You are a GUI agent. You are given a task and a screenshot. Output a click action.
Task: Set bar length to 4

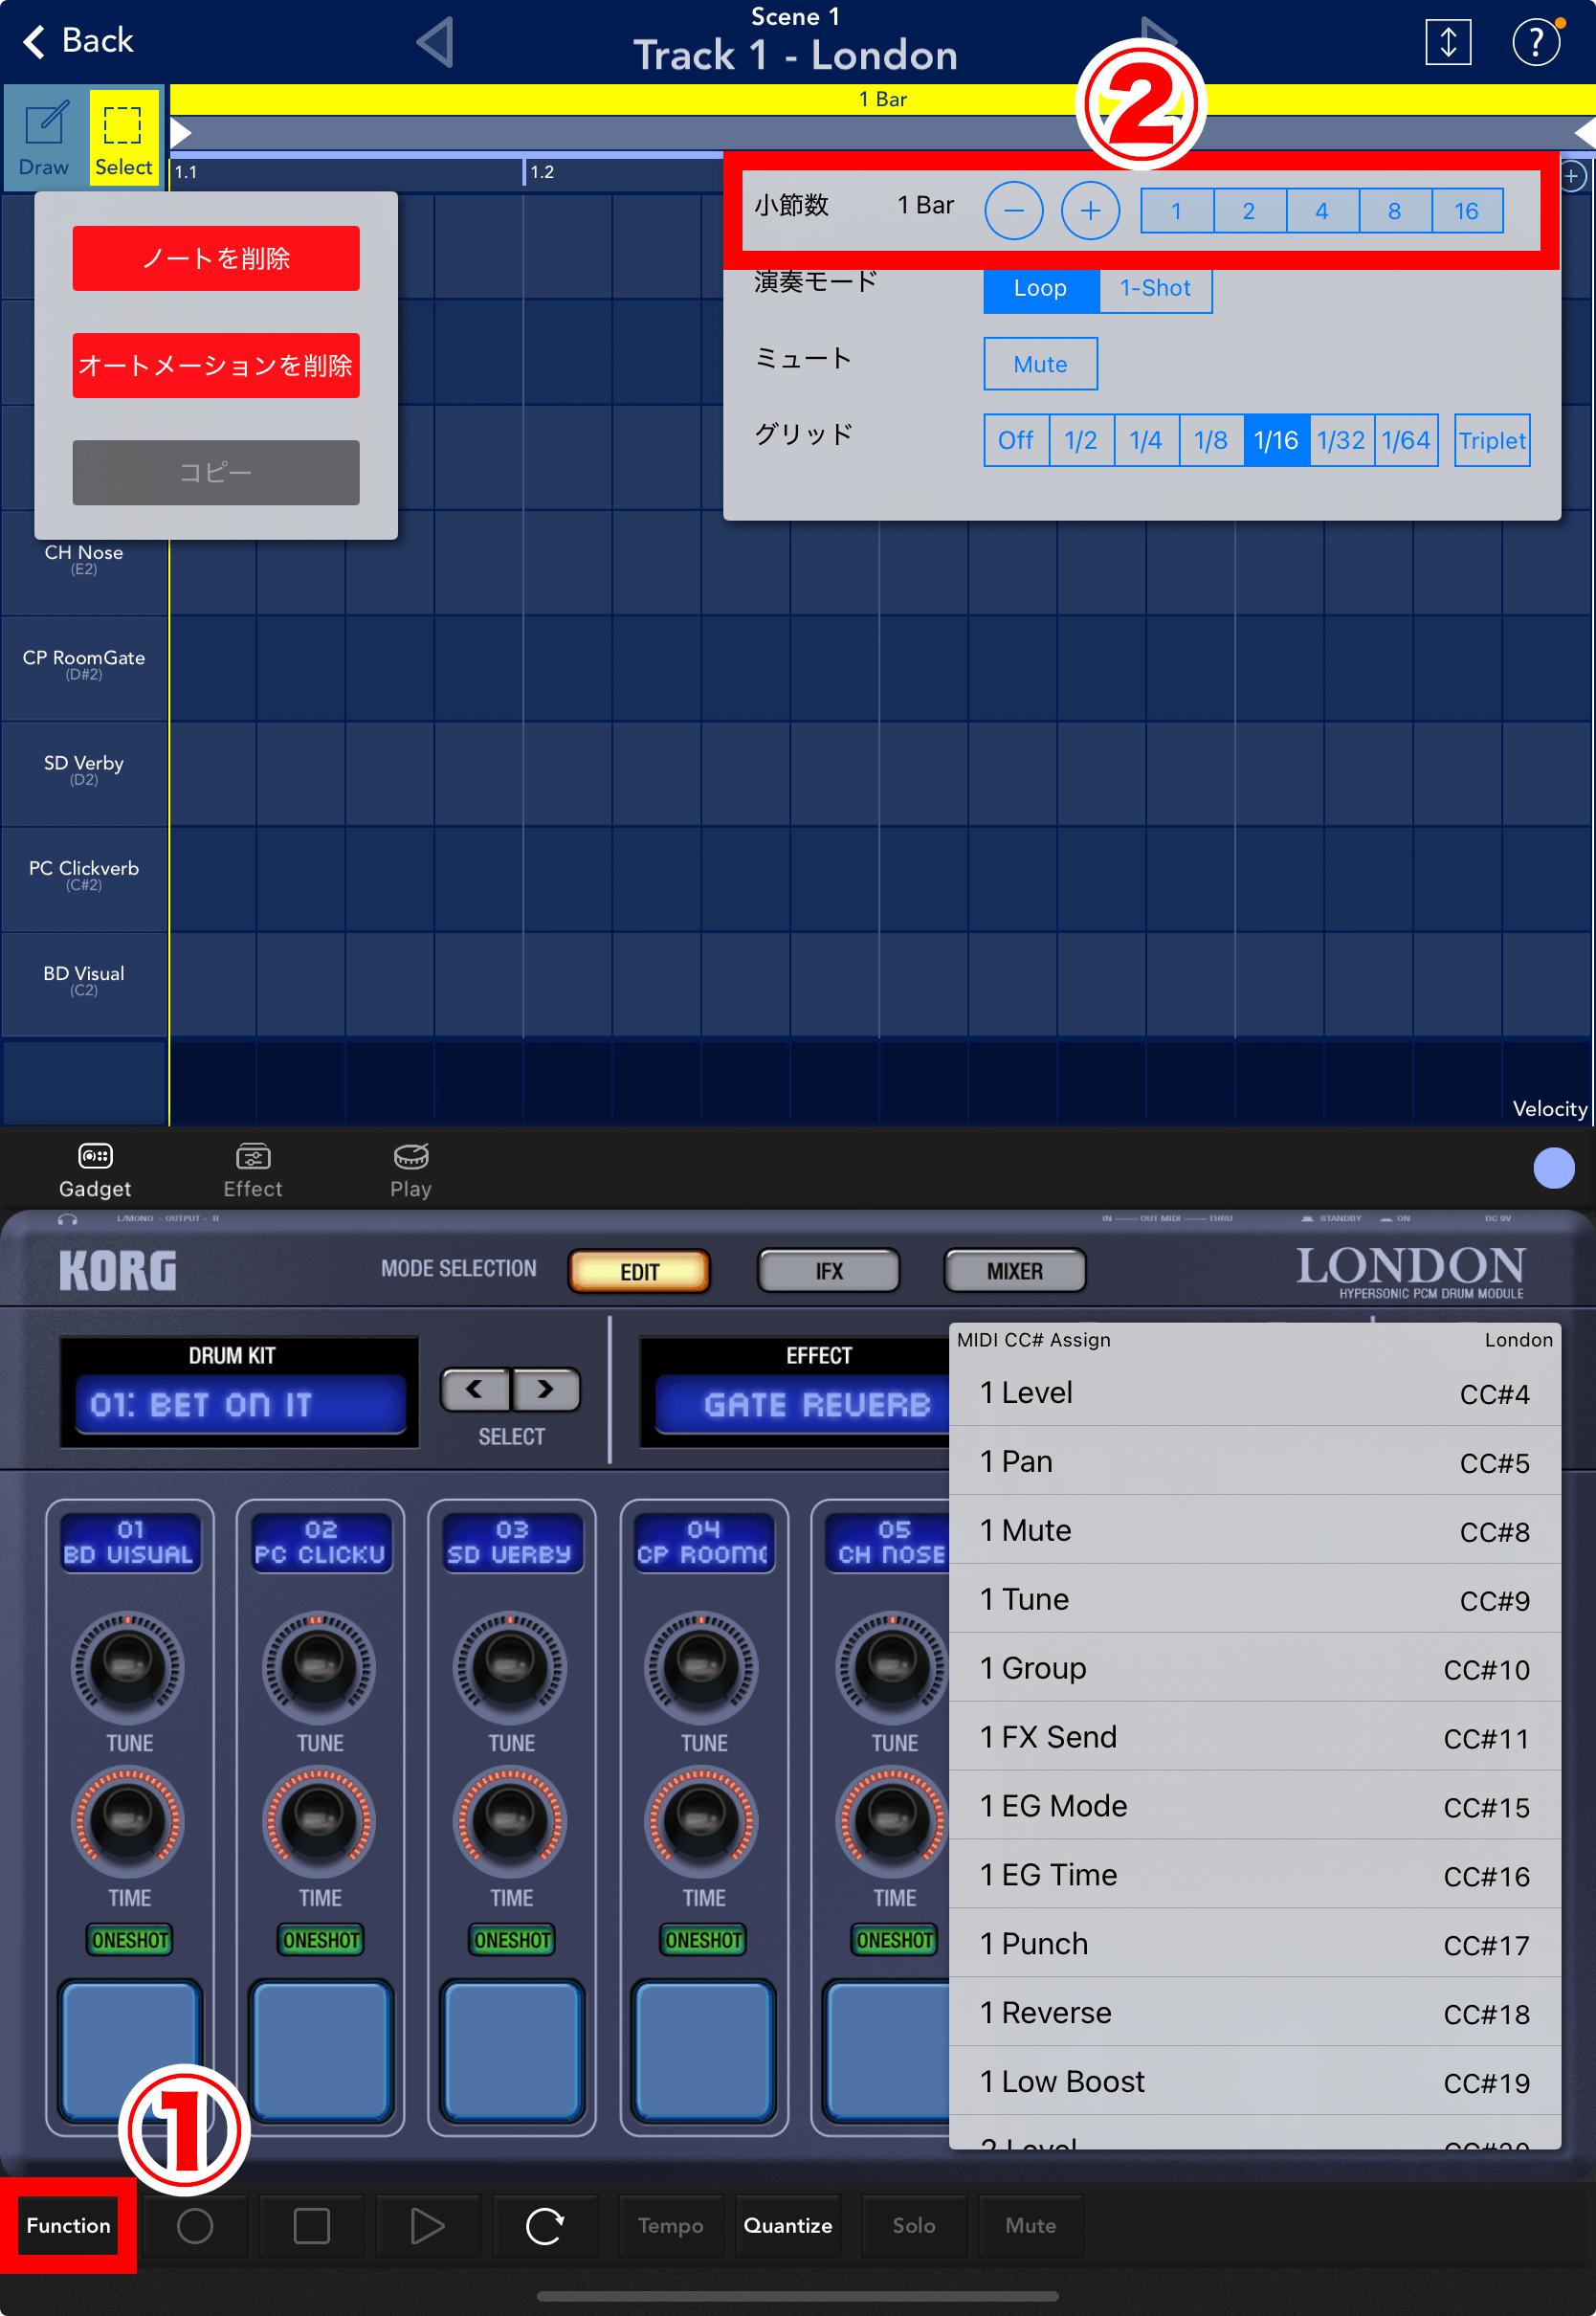click(x=1322, y=211)
